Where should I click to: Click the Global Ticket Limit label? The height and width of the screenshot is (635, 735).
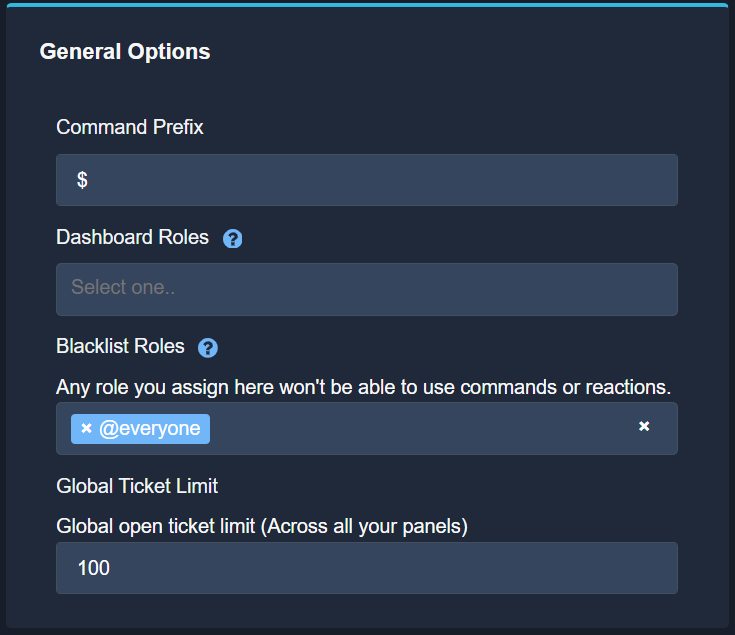pos(137,486)
